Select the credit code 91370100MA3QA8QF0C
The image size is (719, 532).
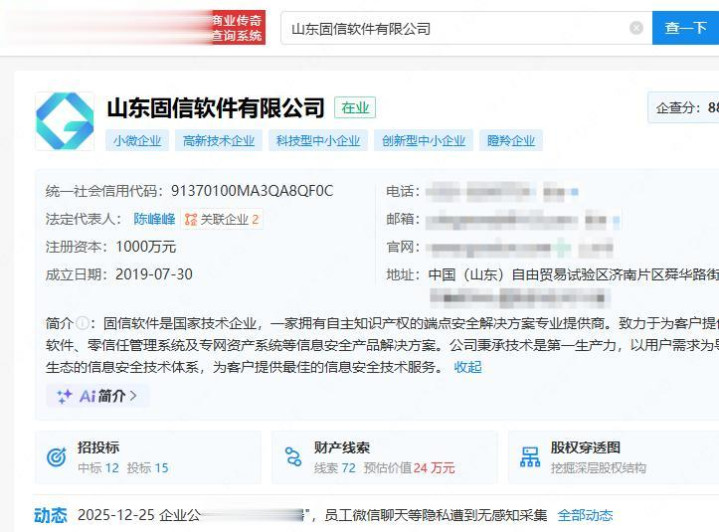coord(252,191)
